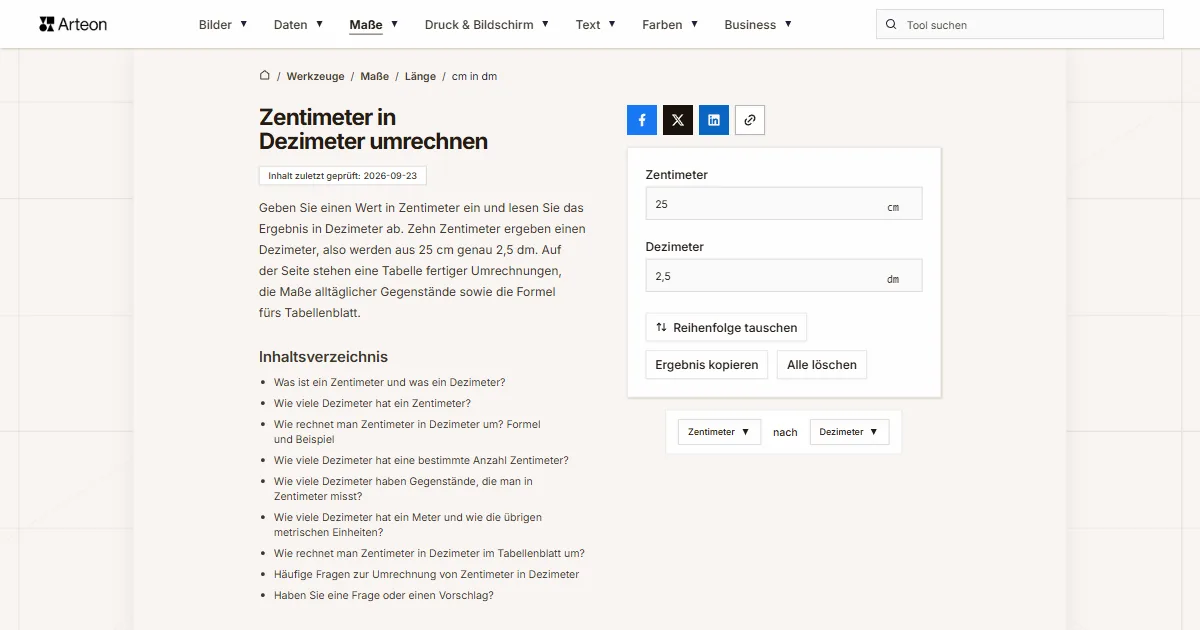Screen dimensions: 1200x630
Task: Click the Arteon logo
Action: point(73,24)
